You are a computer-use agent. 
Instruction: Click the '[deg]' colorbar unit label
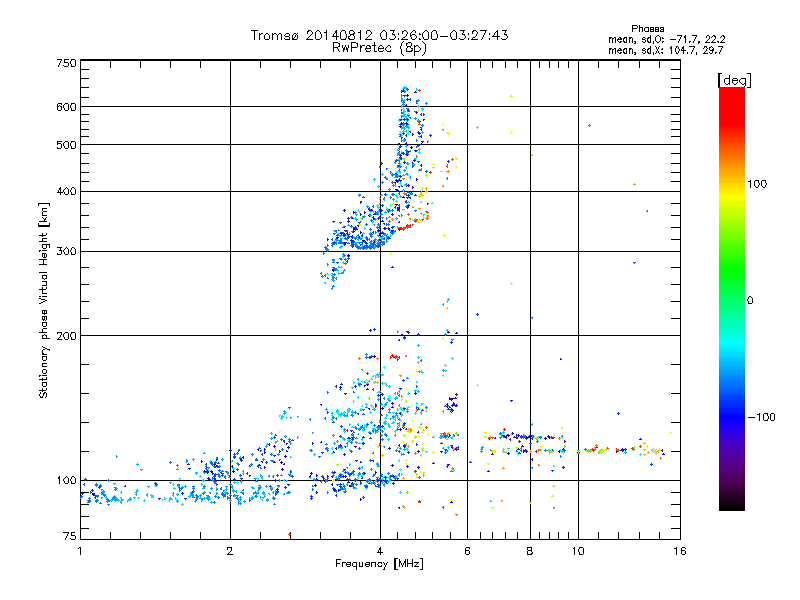[x=734, y=80]
